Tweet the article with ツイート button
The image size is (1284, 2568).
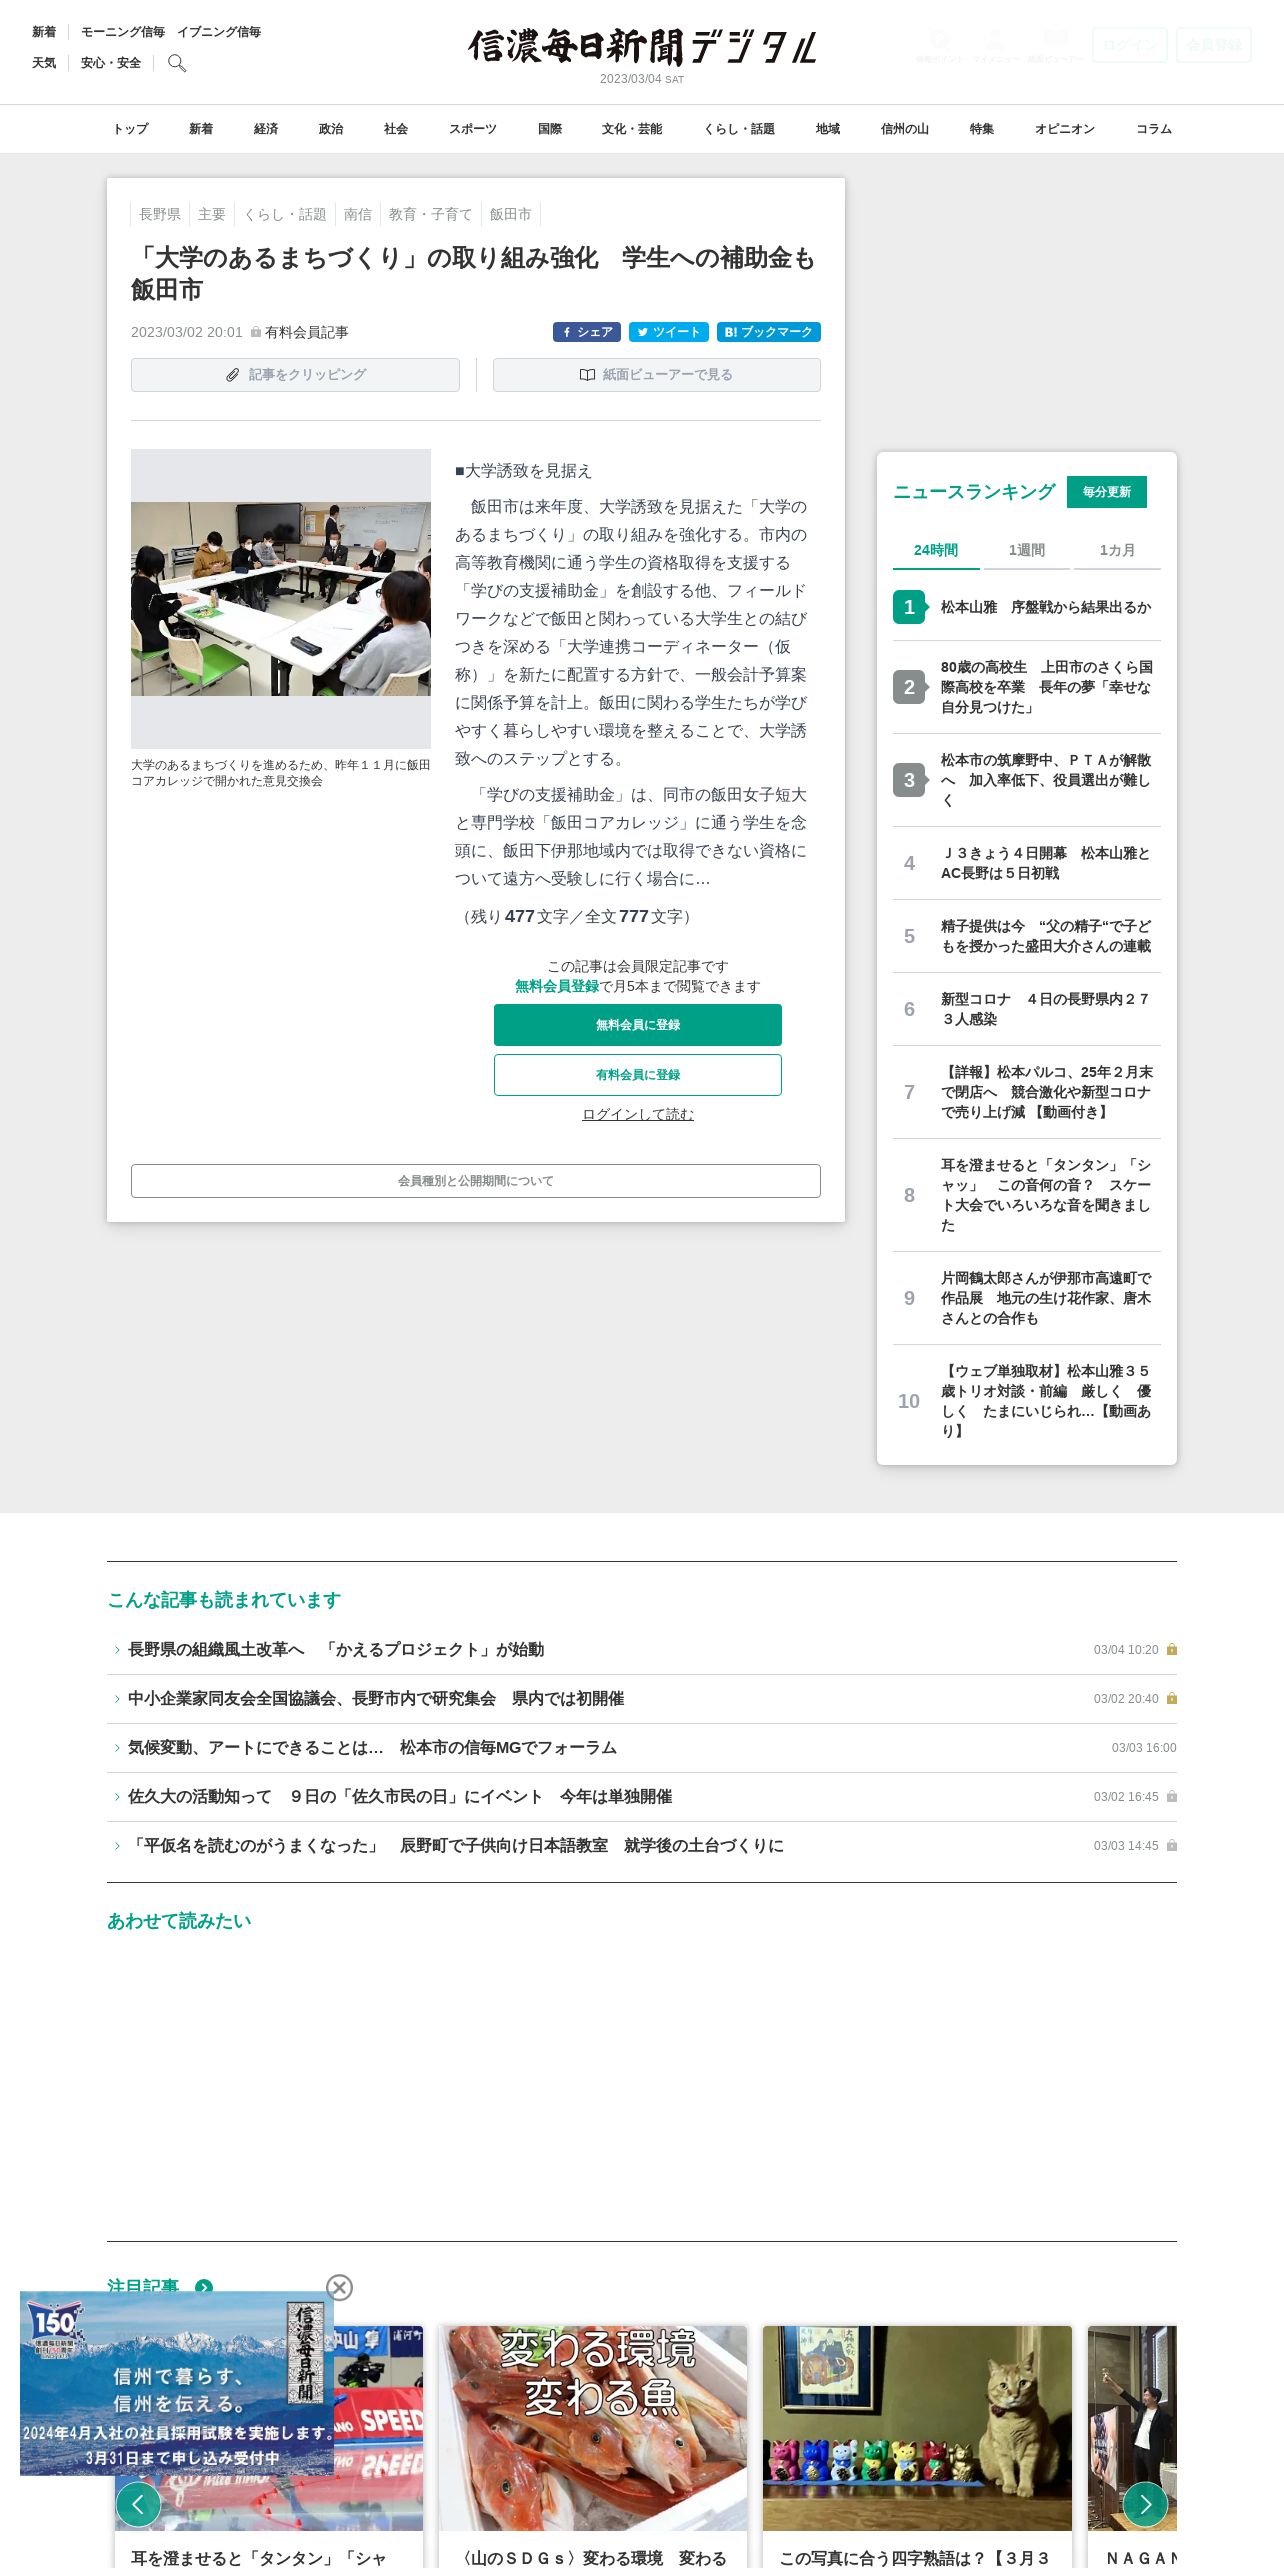pos(669,332)
